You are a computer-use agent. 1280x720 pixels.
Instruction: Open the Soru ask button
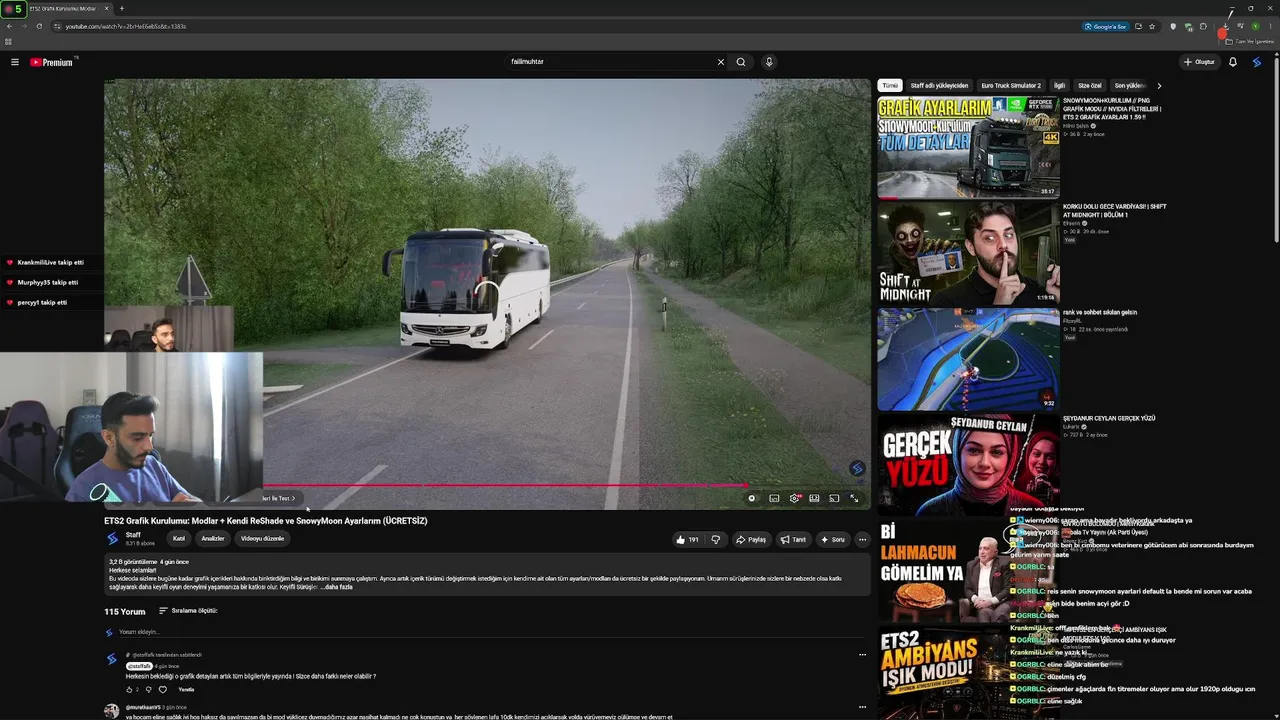832,540
